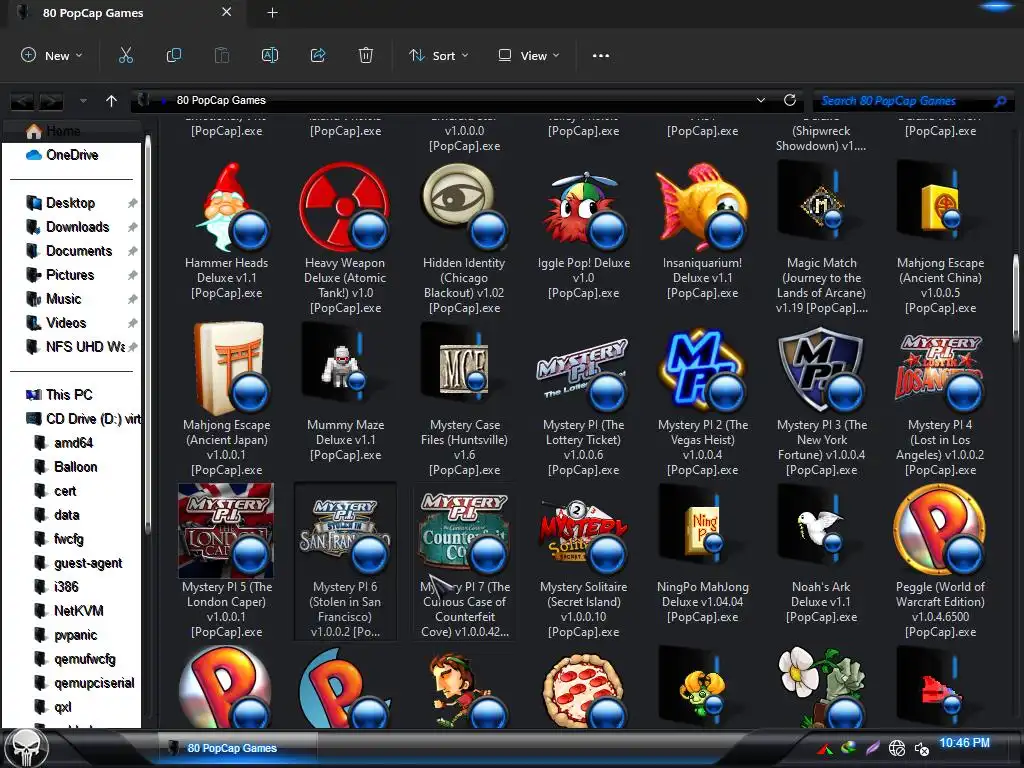Open Desktop quick access folder
The width and height of the screenshot is (1024, 768).
coord(72,203)
